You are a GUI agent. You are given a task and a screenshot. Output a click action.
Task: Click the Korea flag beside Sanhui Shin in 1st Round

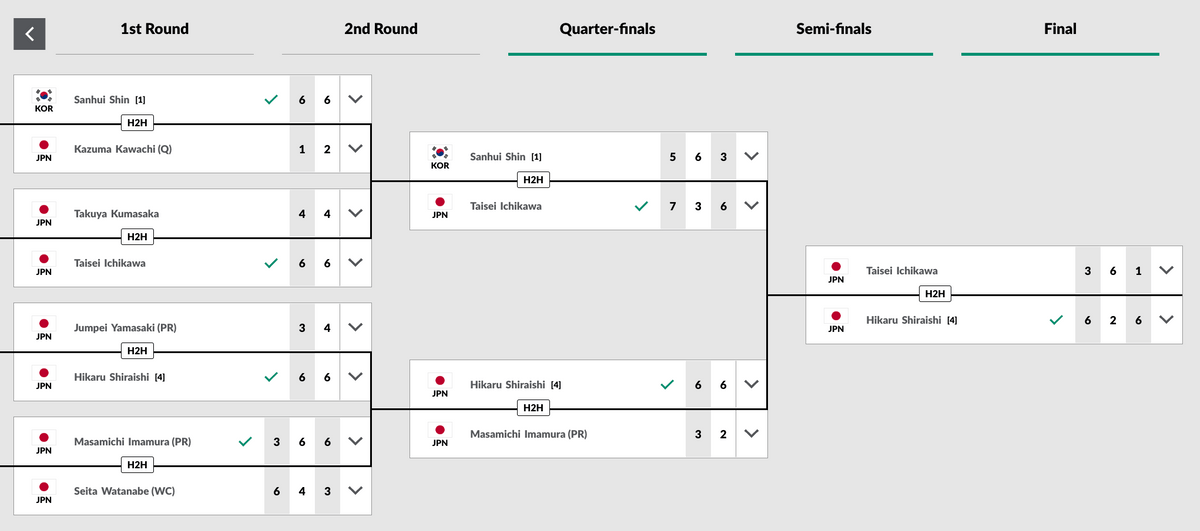[44, 96]
